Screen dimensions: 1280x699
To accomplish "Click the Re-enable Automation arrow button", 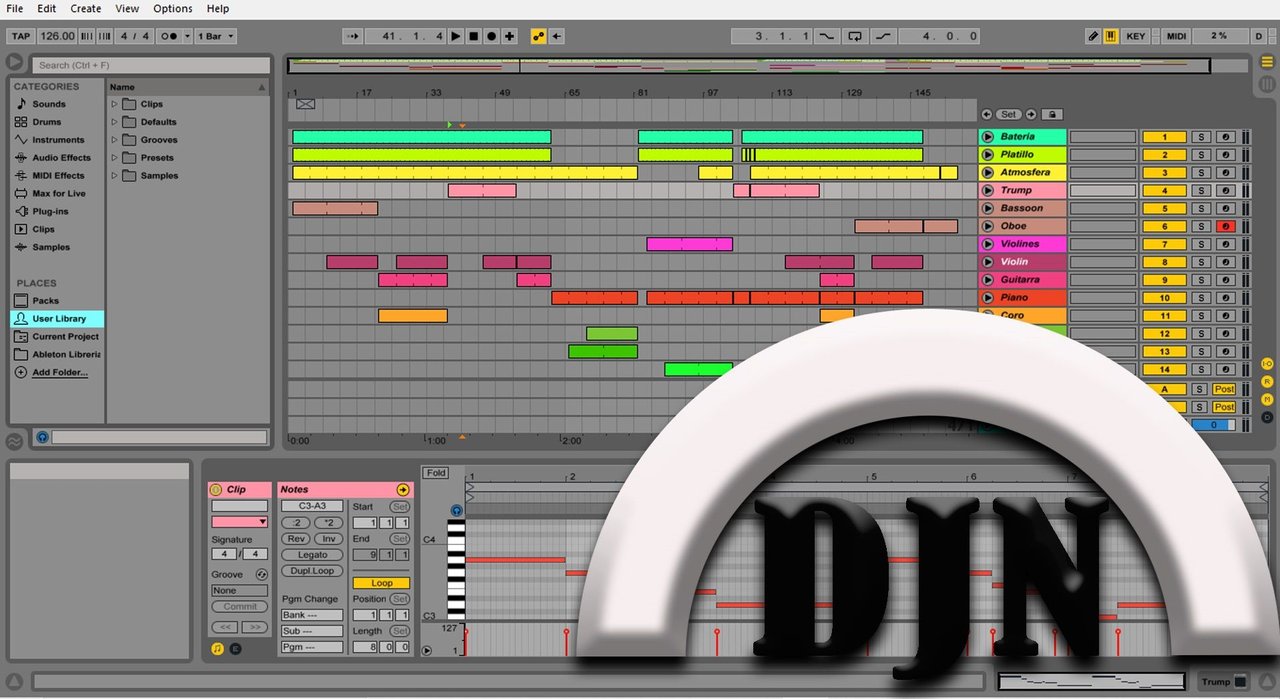I will [557, 36].
